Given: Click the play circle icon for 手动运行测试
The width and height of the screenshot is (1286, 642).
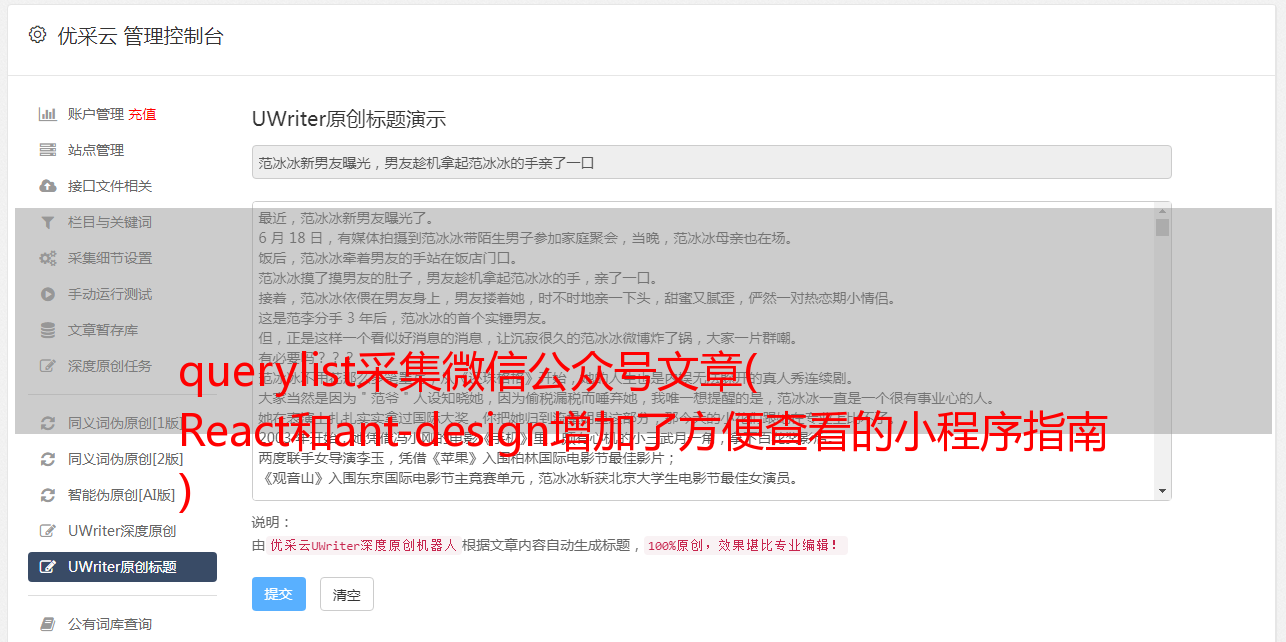Looking at the screenshot, I should (47, 294).
